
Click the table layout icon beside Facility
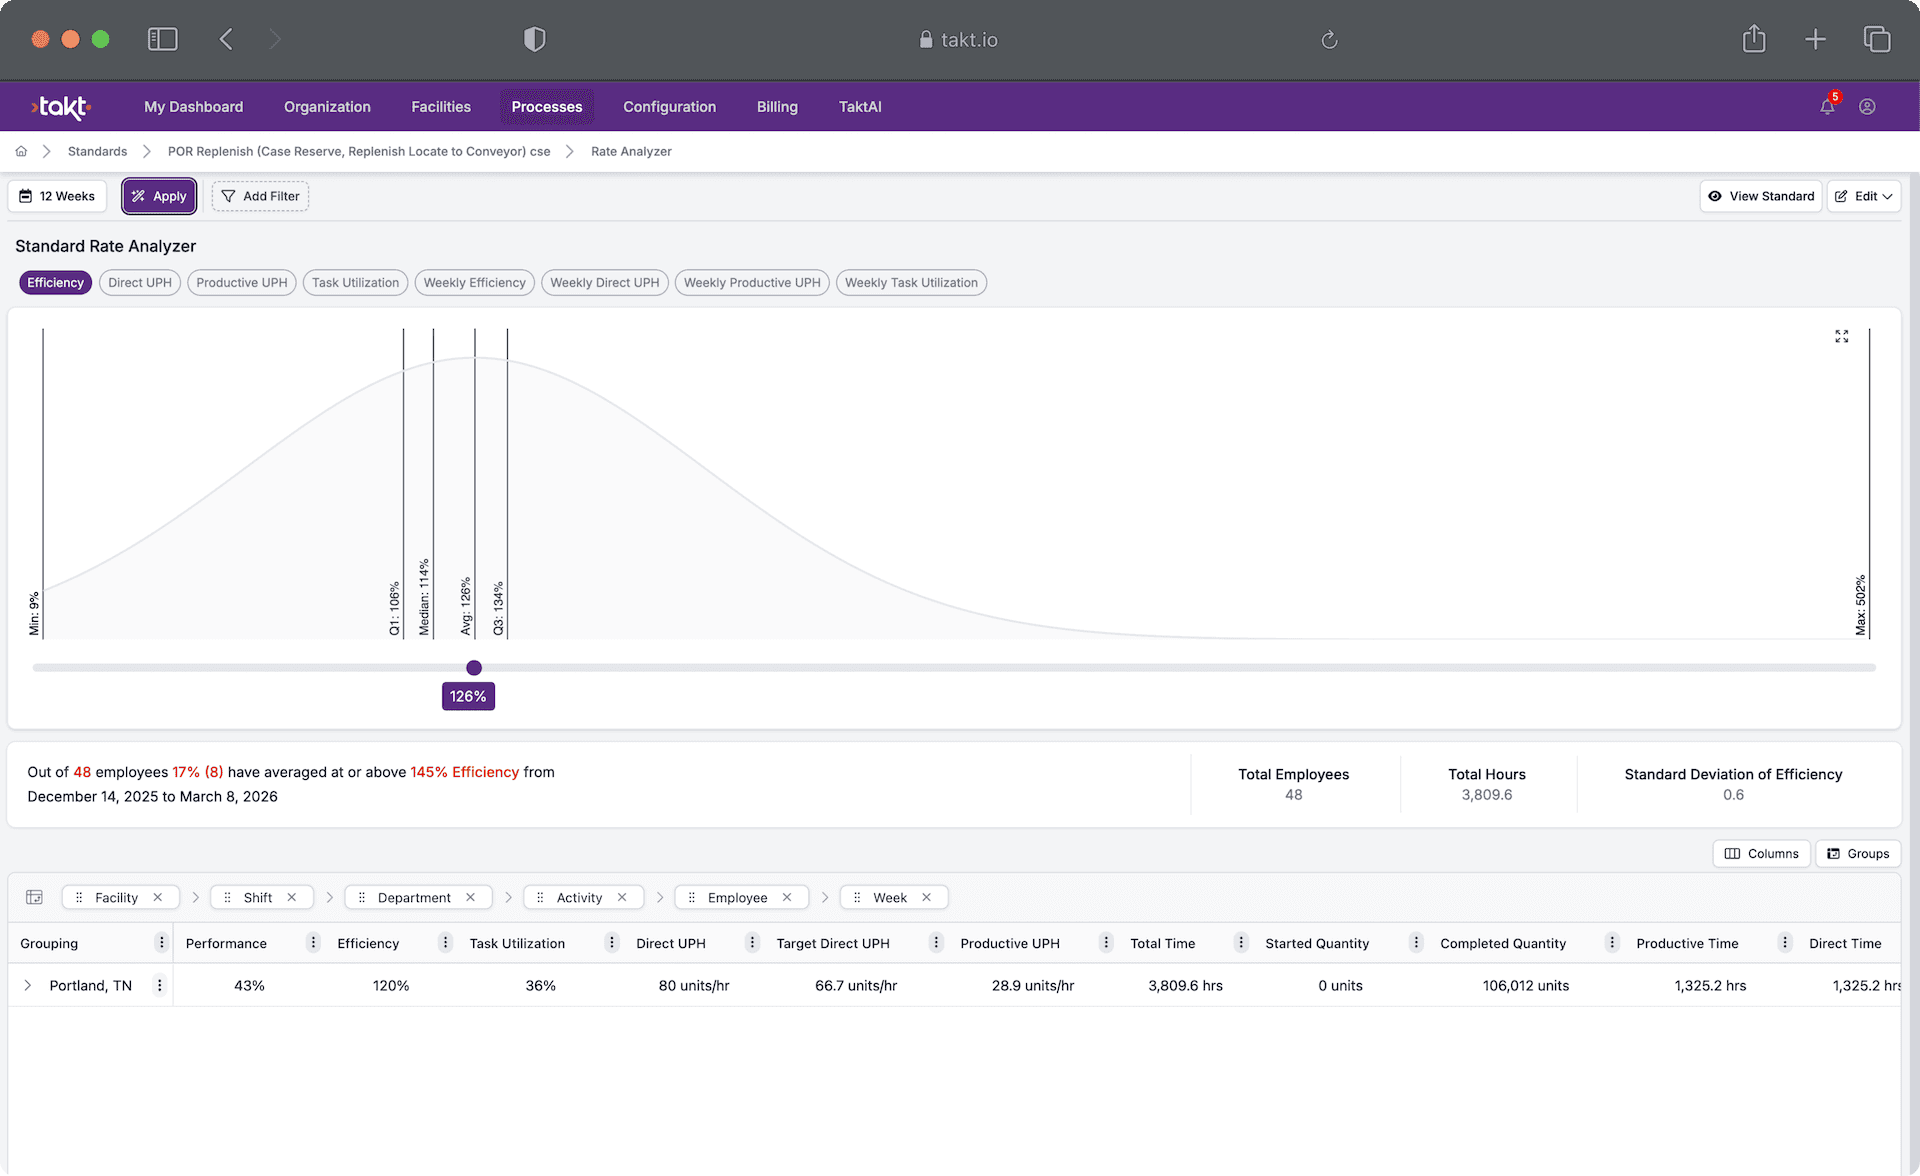tap(34, 897)
